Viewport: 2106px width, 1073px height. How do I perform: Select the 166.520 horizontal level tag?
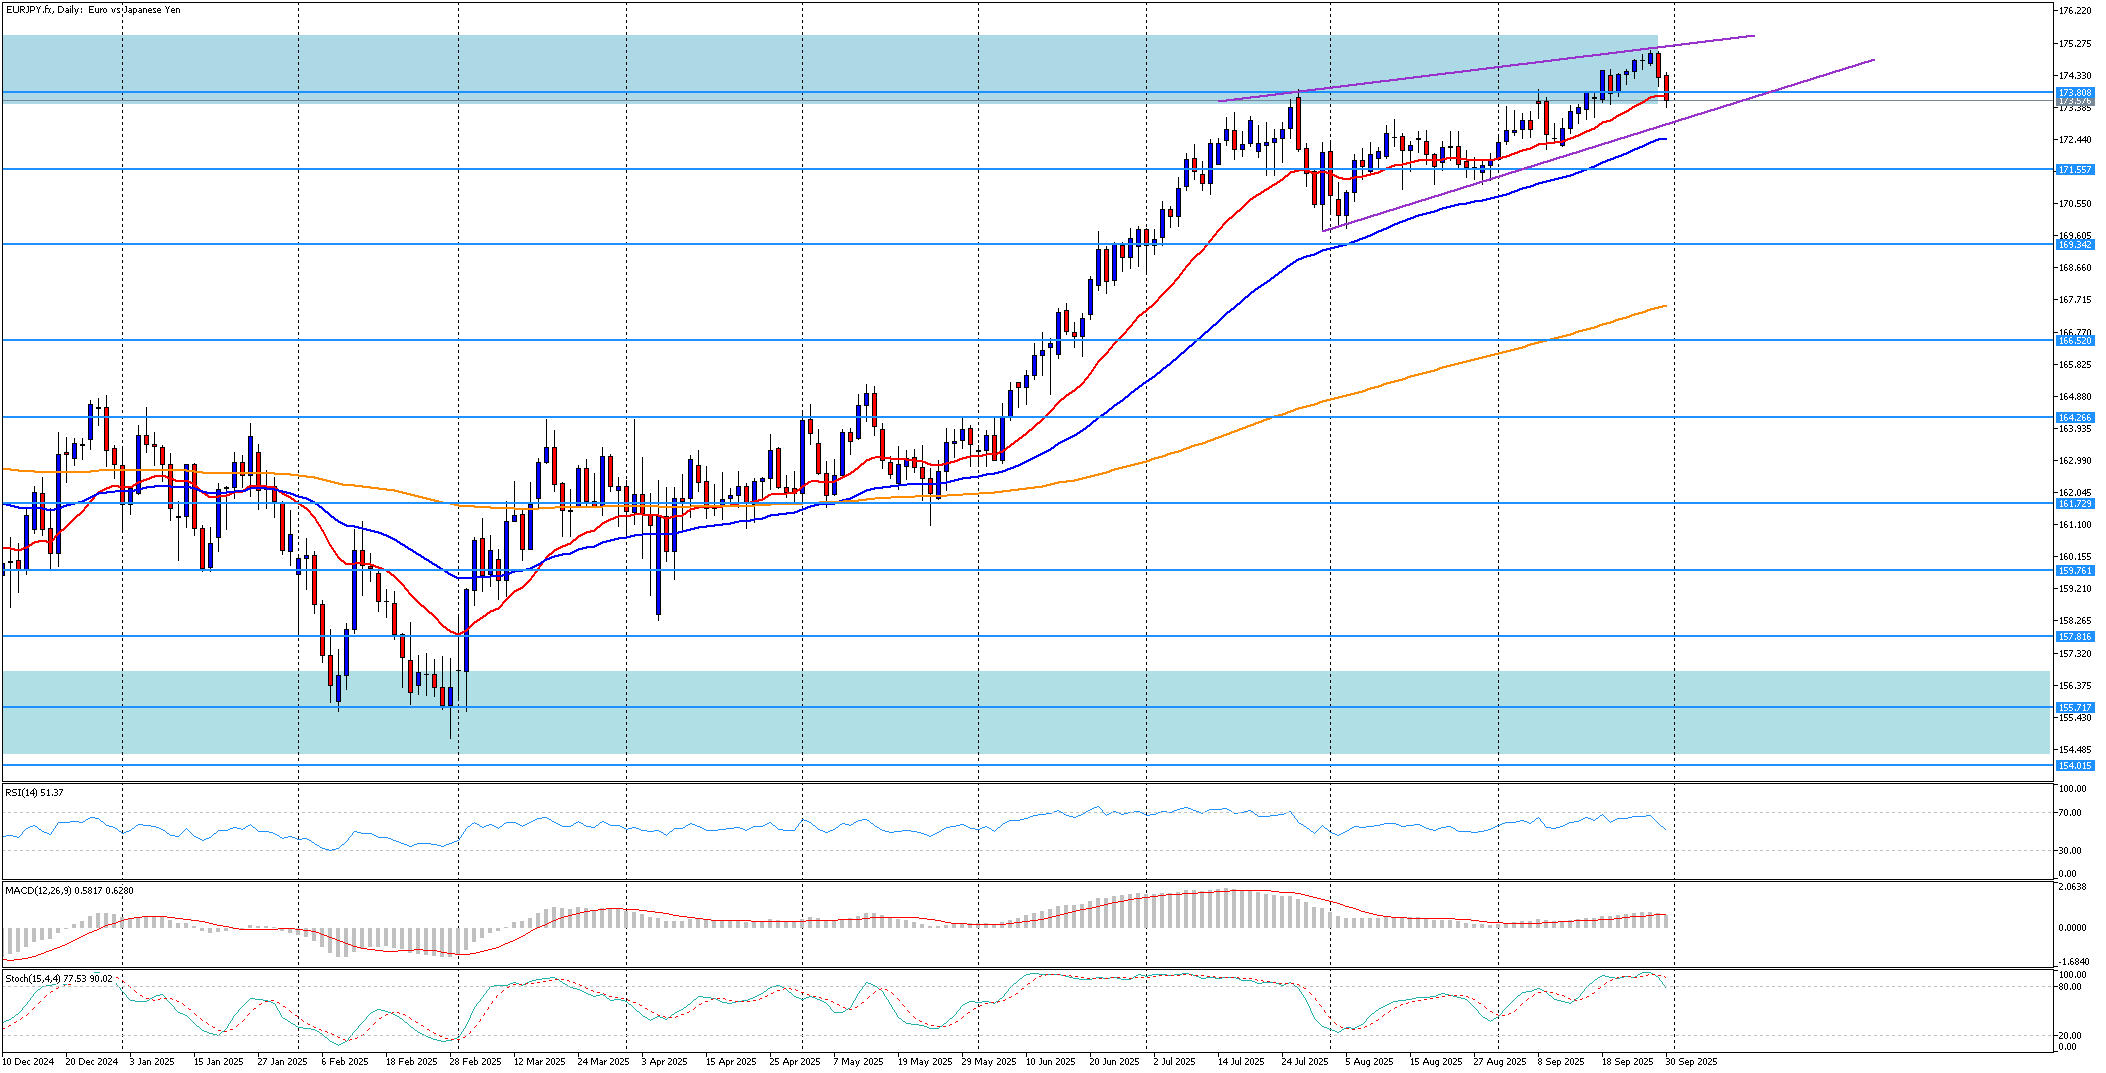2074,341
